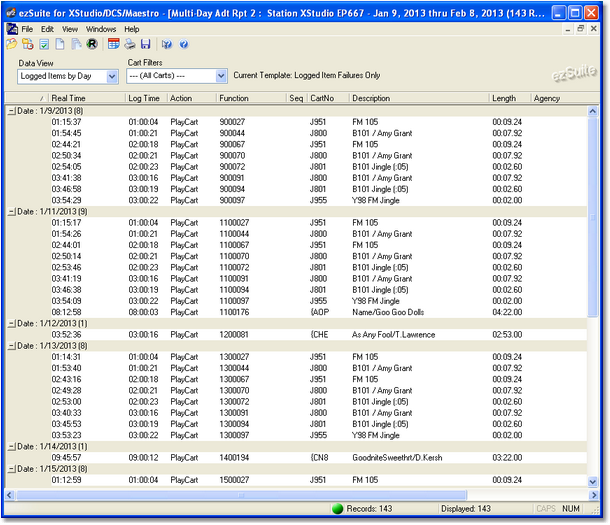Viewport: 610px width, 525px height.
Task: Click the round black R toolbar icon
Action: pyautogui.click(x=92, y=44)
